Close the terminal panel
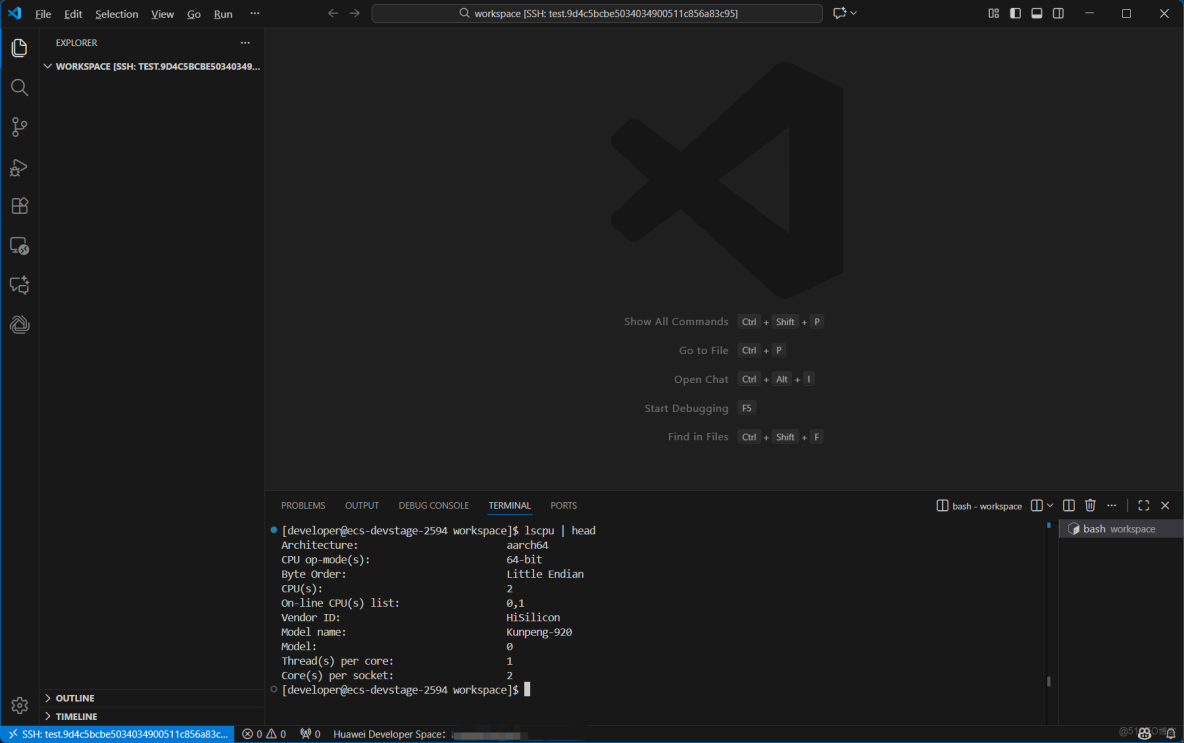The width and height of the screenshot is (1184, 743). (1165, 506)
